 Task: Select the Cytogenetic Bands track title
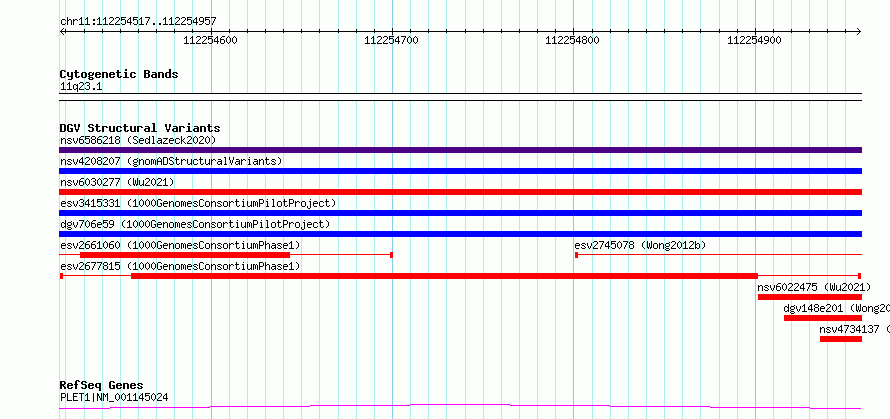[119, 74]
